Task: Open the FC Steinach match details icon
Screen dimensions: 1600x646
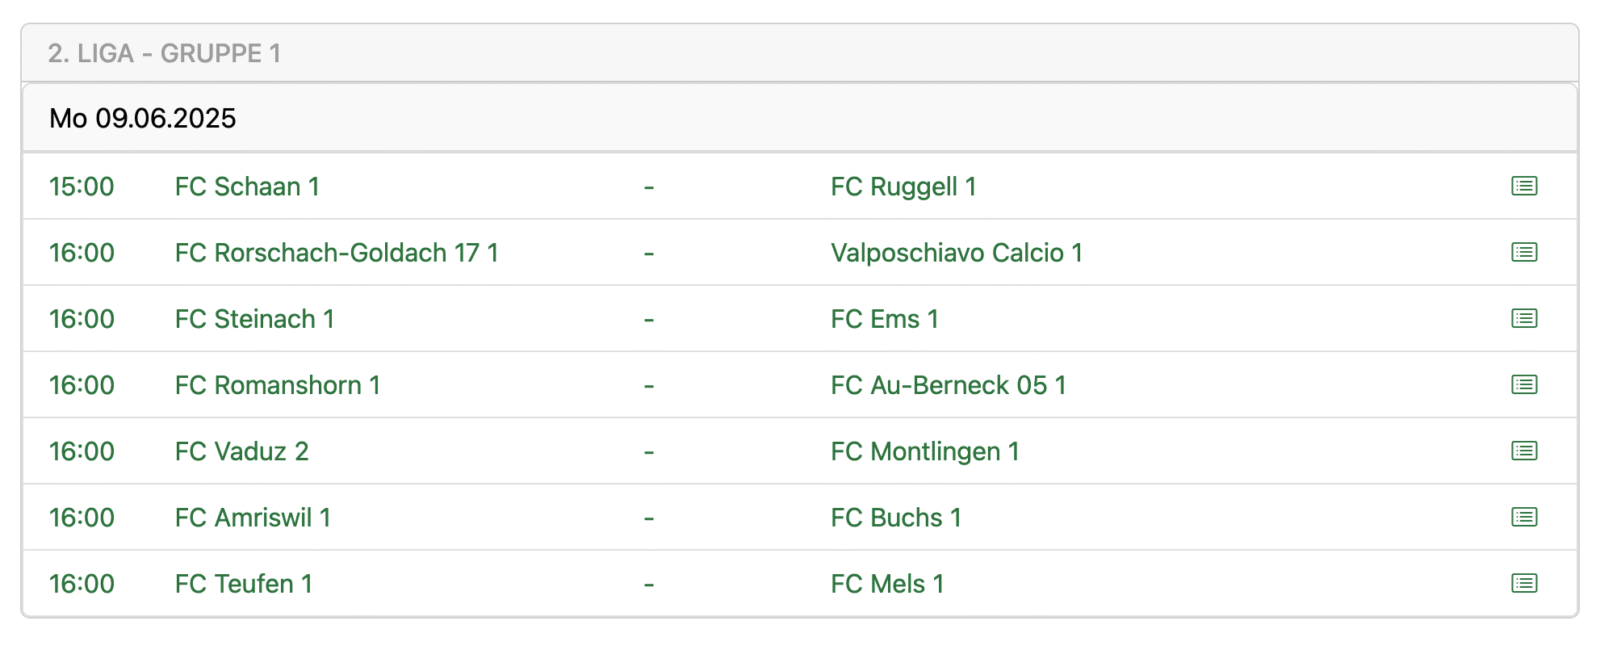Action: [1523, 318]
